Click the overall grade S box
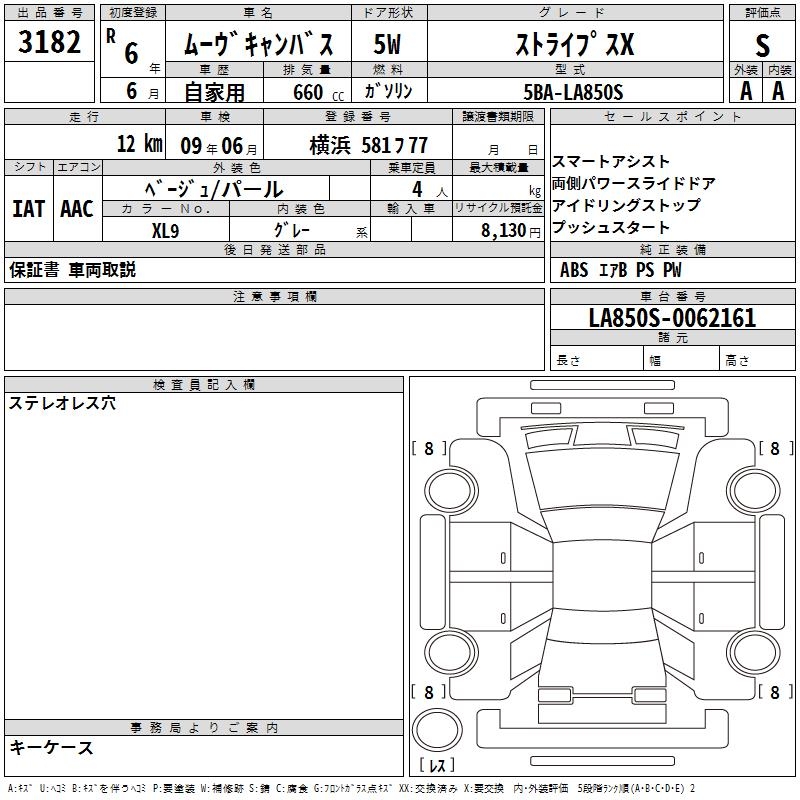 [x=762, y=43]
